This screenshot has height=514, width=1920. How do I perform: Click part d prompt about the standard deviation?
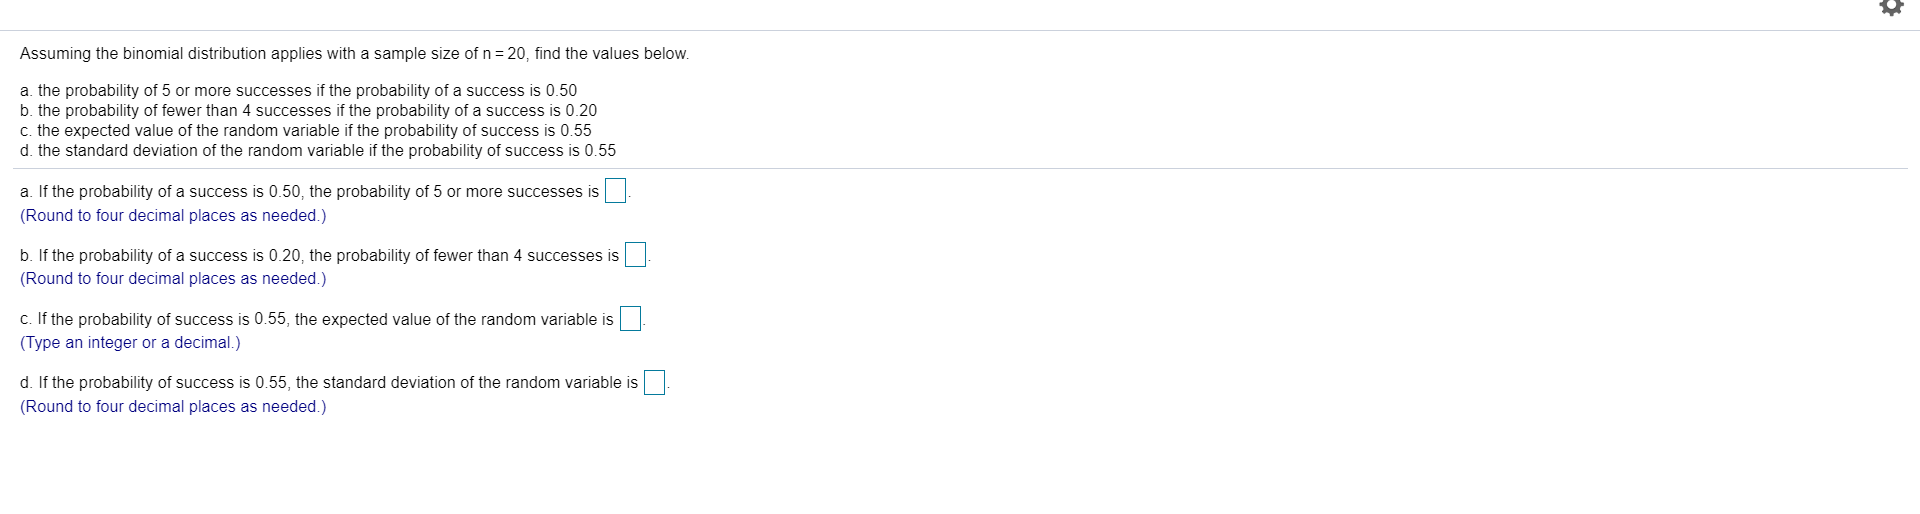tap(328, 383)
